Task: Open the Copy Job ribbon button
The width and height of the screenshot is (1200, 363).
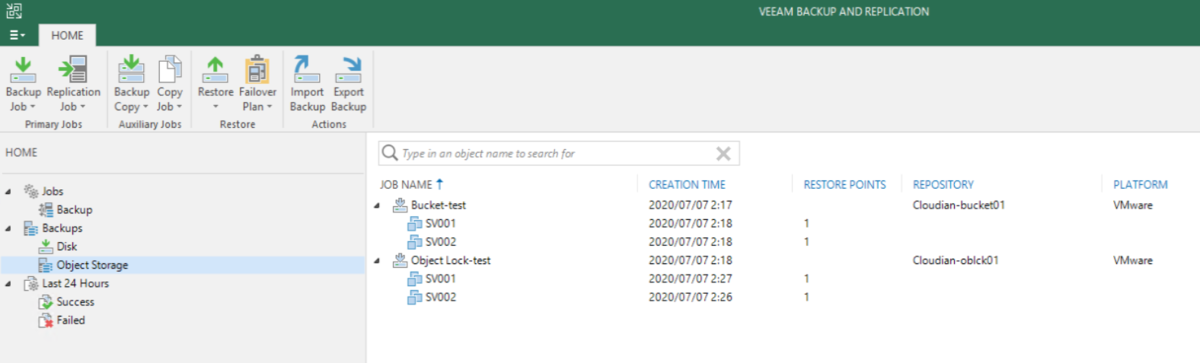Action: 170,84
